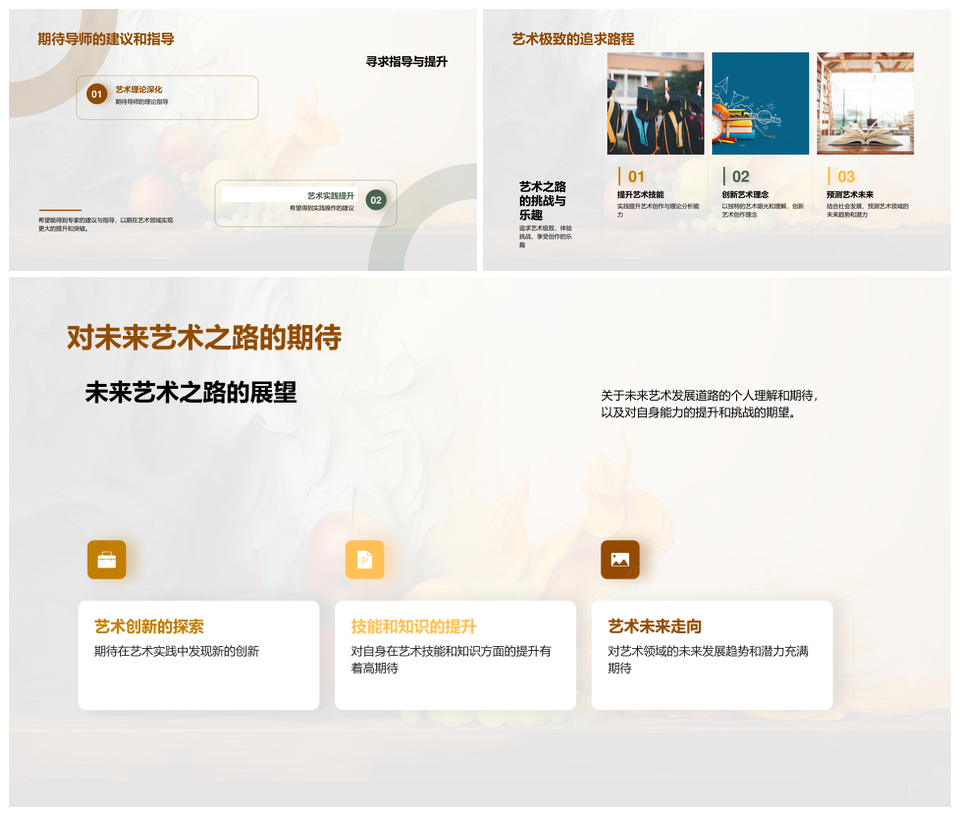
Task: Open the graduates photo thumbnail
Action: pos(655,103)
